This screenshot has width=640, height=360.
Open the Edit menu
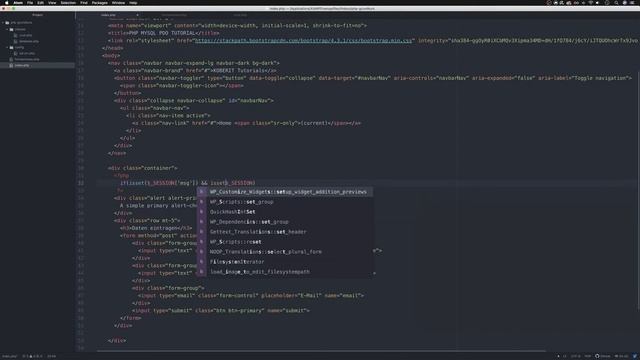pos(40,2)
